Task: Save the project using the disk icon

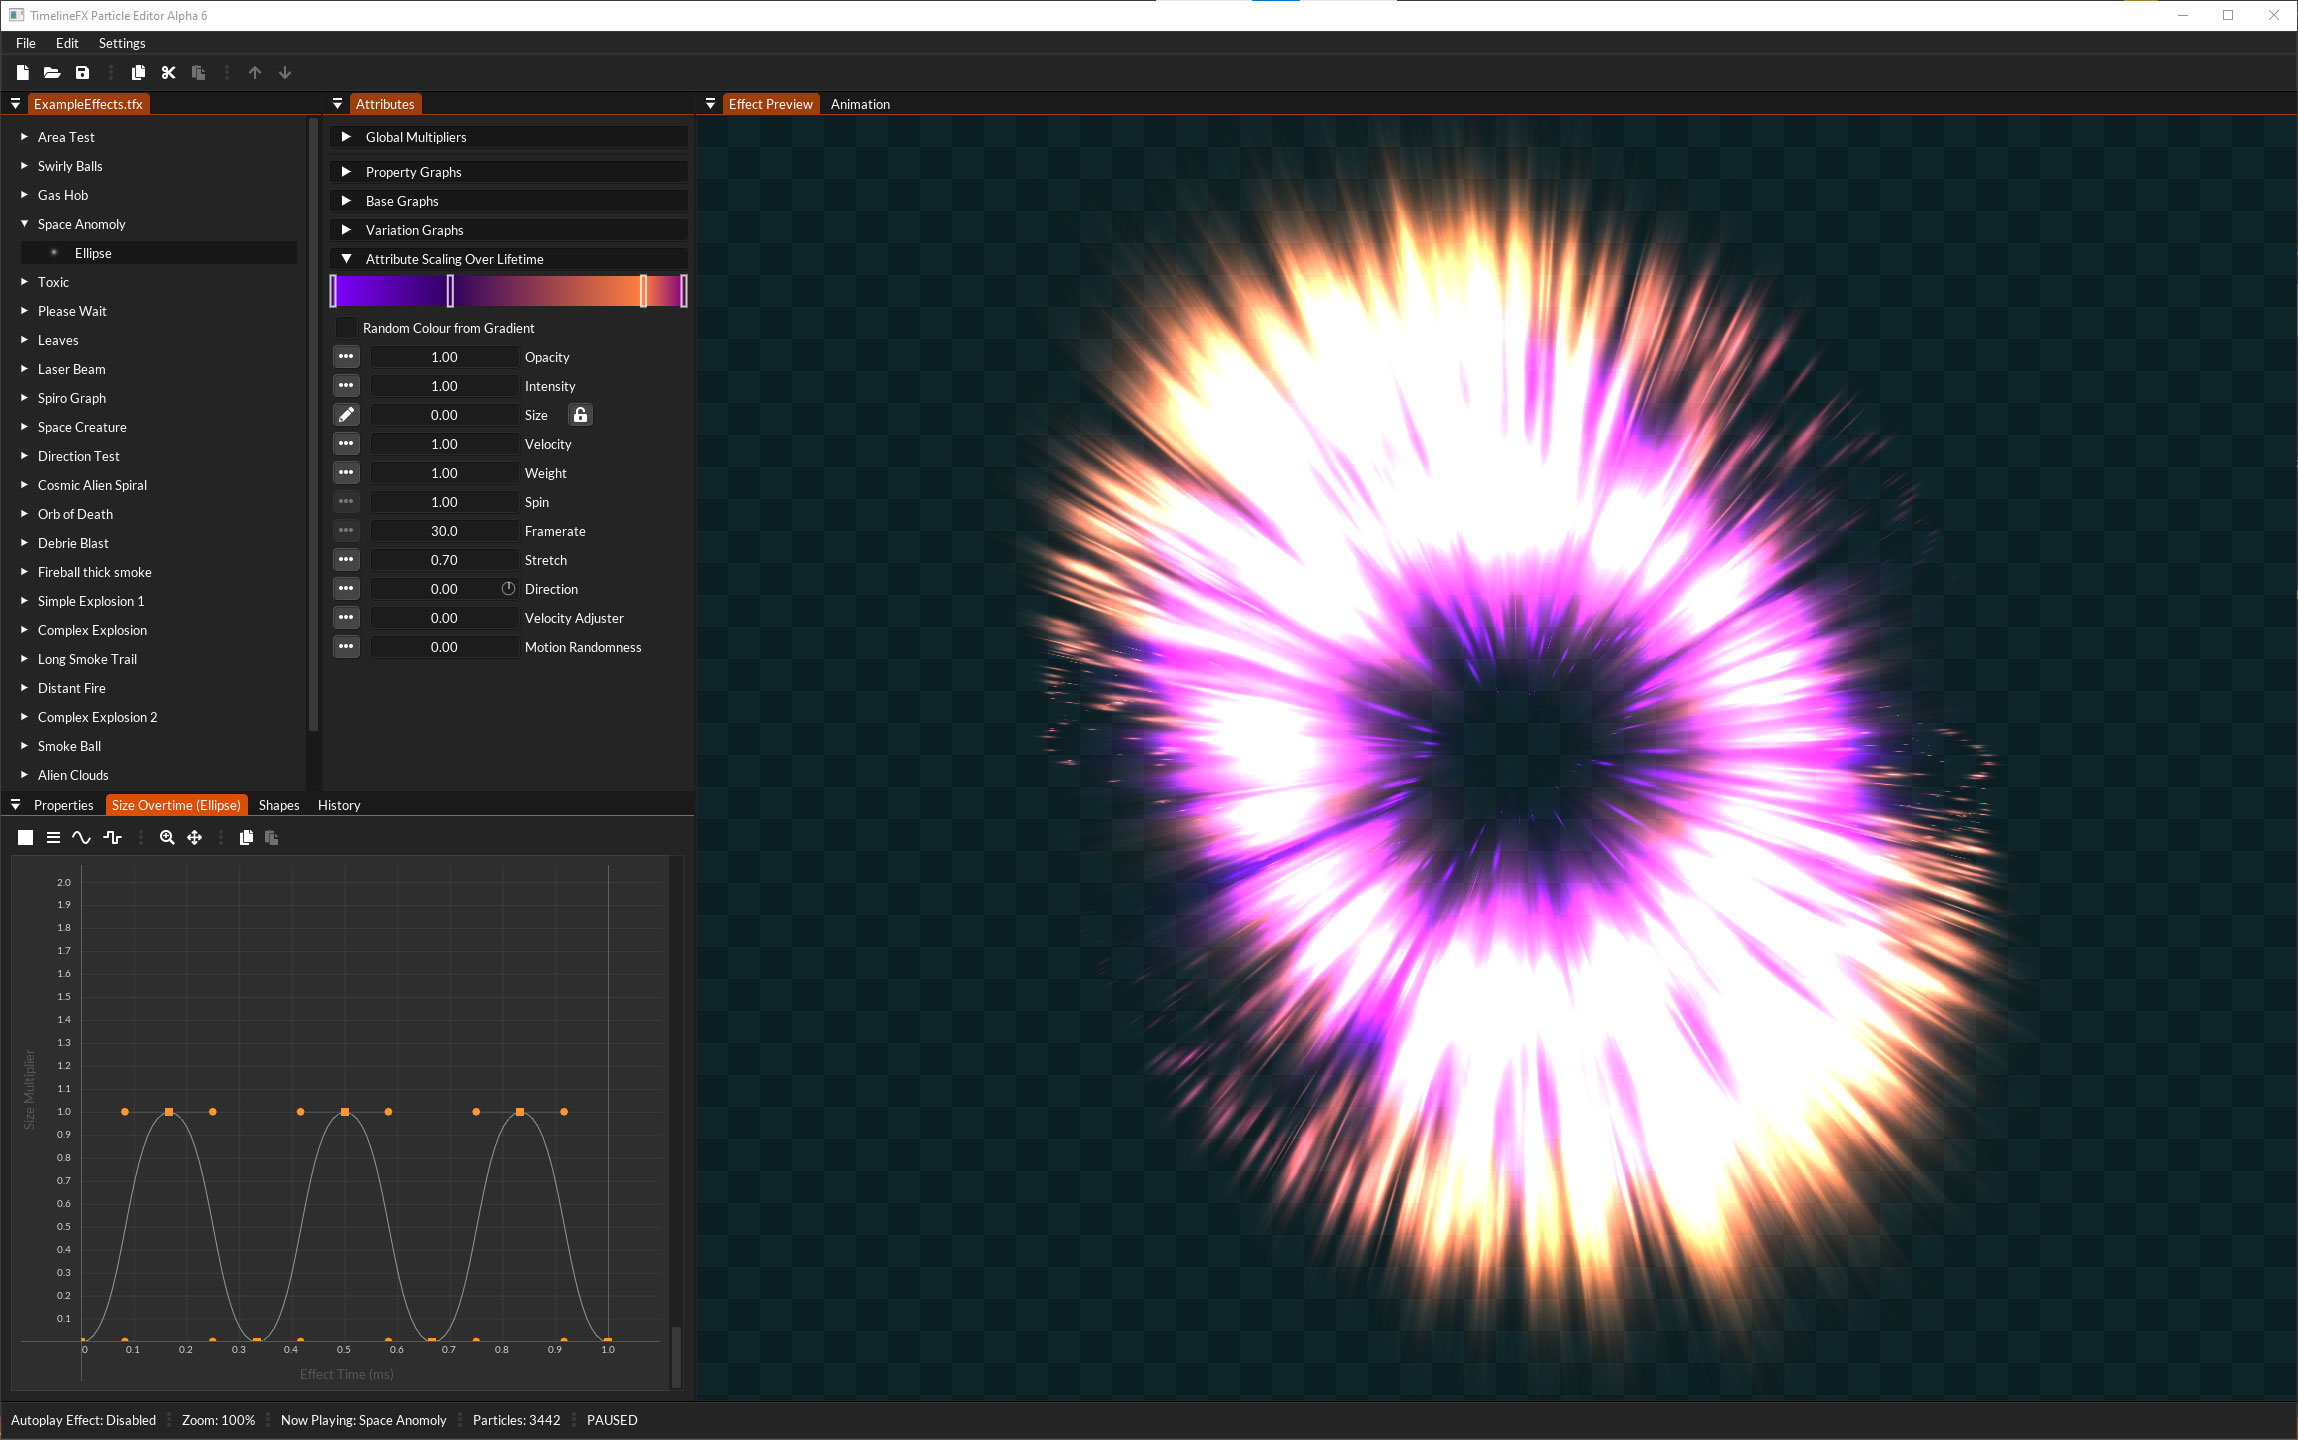Action: [x=82, y=72]
